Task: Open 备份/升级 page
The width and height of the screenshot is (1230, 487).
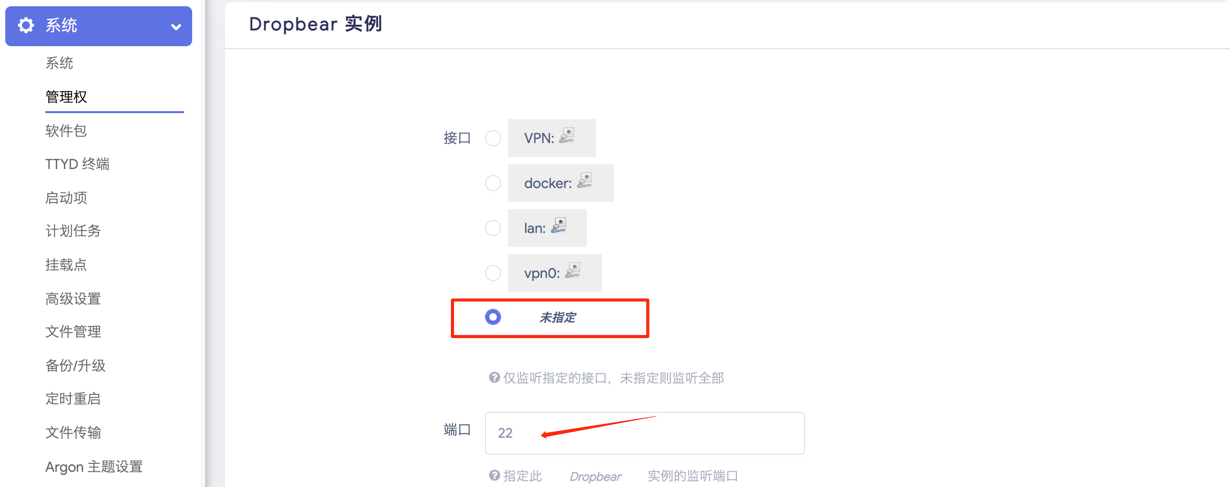Action: (75, 365)
